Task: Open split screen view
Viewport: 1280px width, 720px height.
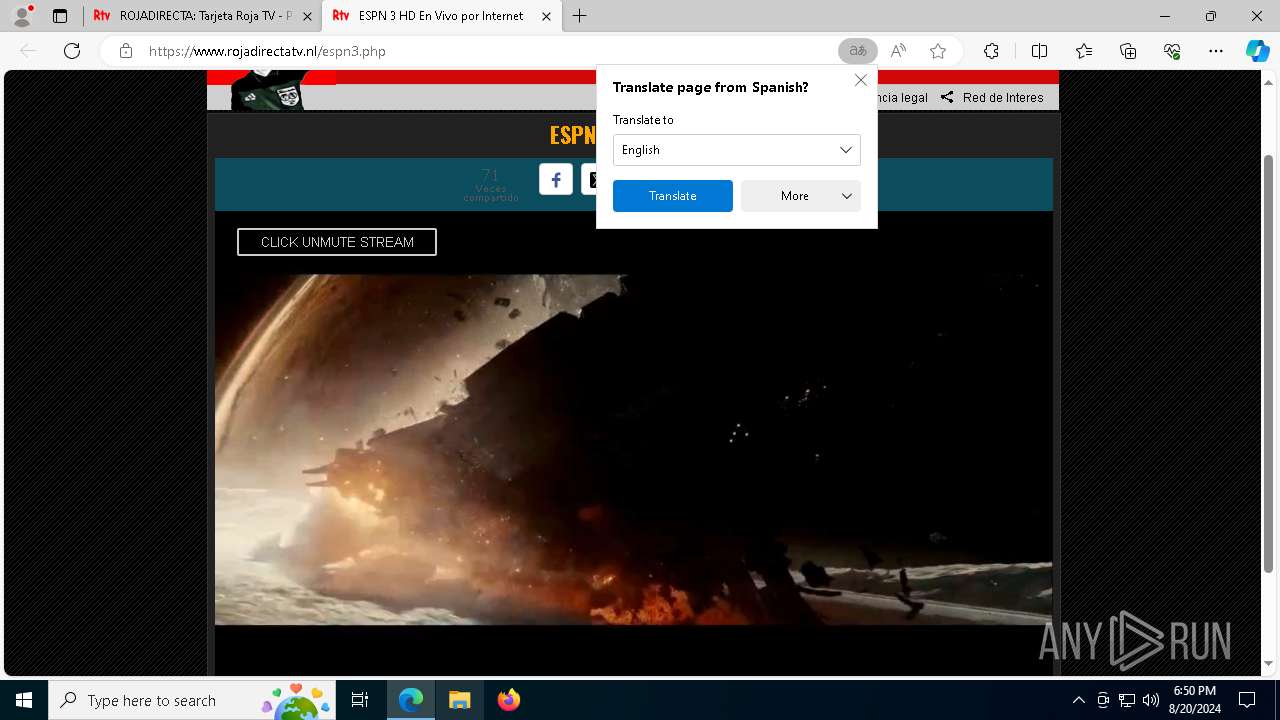Action: (1039, 51)
